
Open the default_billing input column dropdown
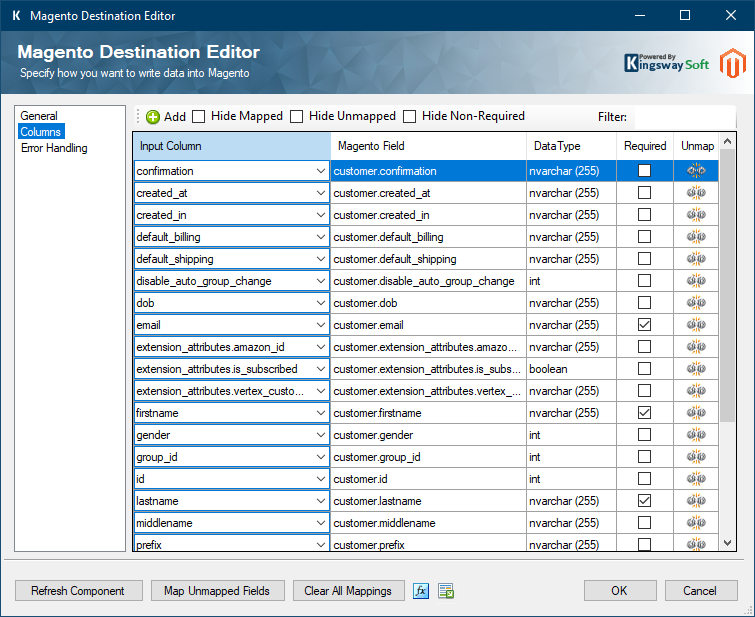click(x=321, y=237)
